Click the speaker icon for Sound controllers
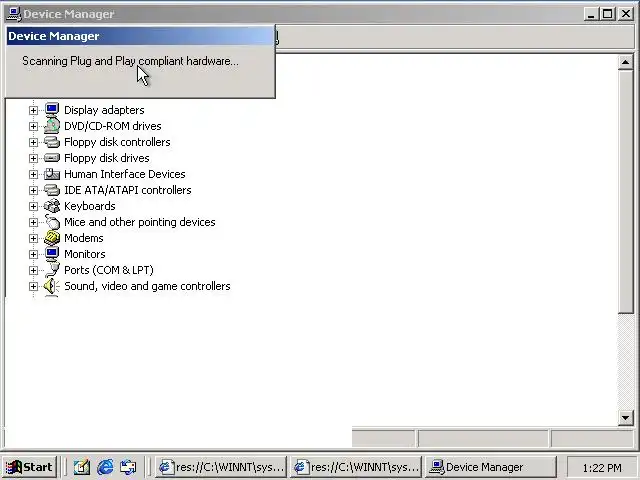Image resolution: width=640 pixels, height=480 pixels. [52, 286]
